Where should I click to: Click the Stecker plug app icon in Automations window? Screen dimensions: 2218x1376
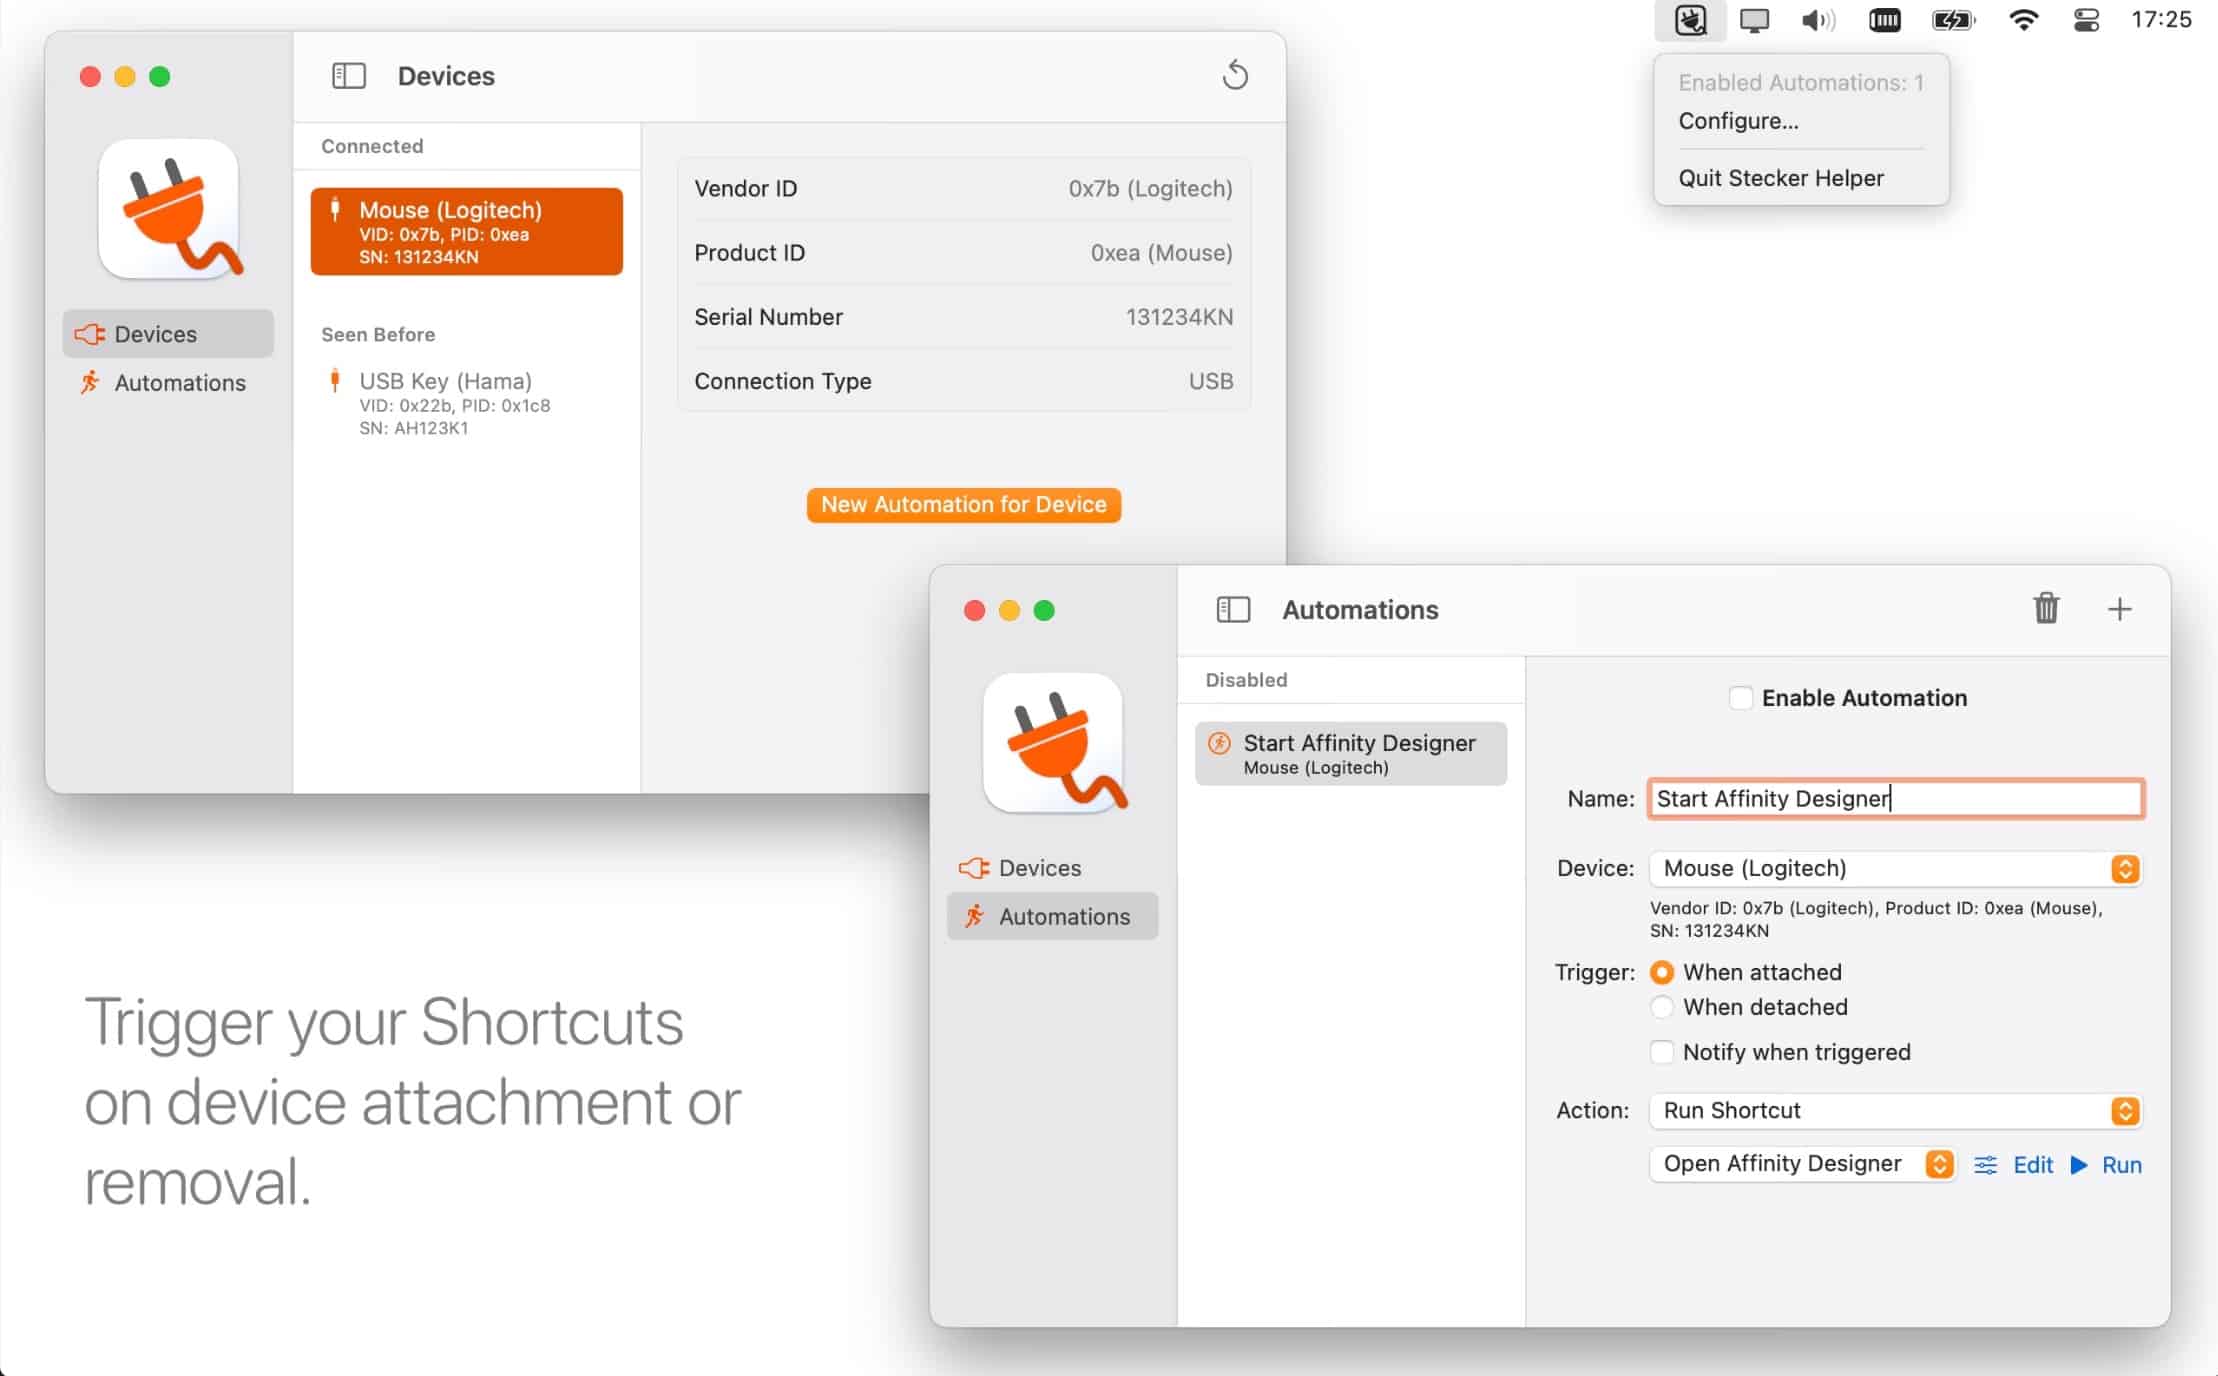pos(1054,743)
